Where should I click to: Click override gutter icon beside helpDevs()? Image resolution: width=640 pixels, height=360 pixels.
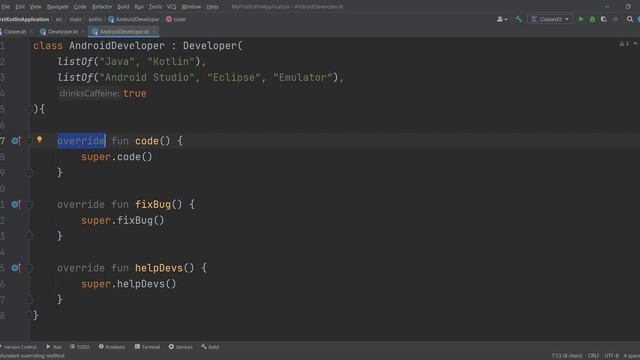(16, 268)
